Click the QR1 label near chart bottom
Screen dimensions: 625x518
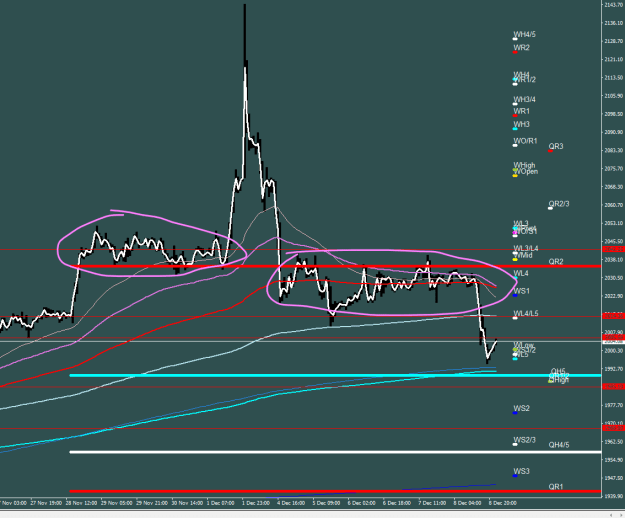[556, 487]
